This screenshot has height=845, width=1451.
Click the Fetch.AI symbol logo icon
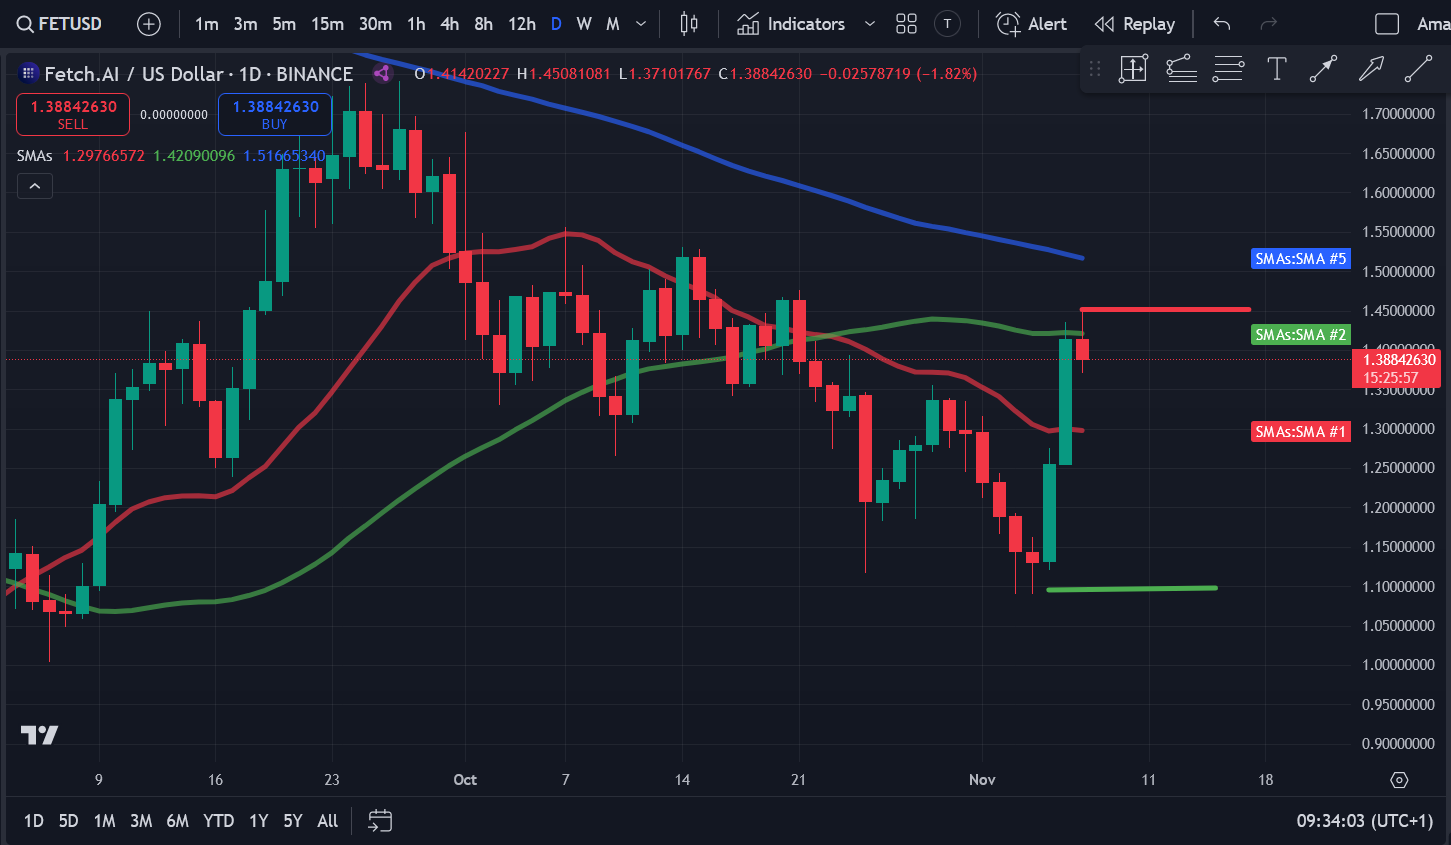28,73
